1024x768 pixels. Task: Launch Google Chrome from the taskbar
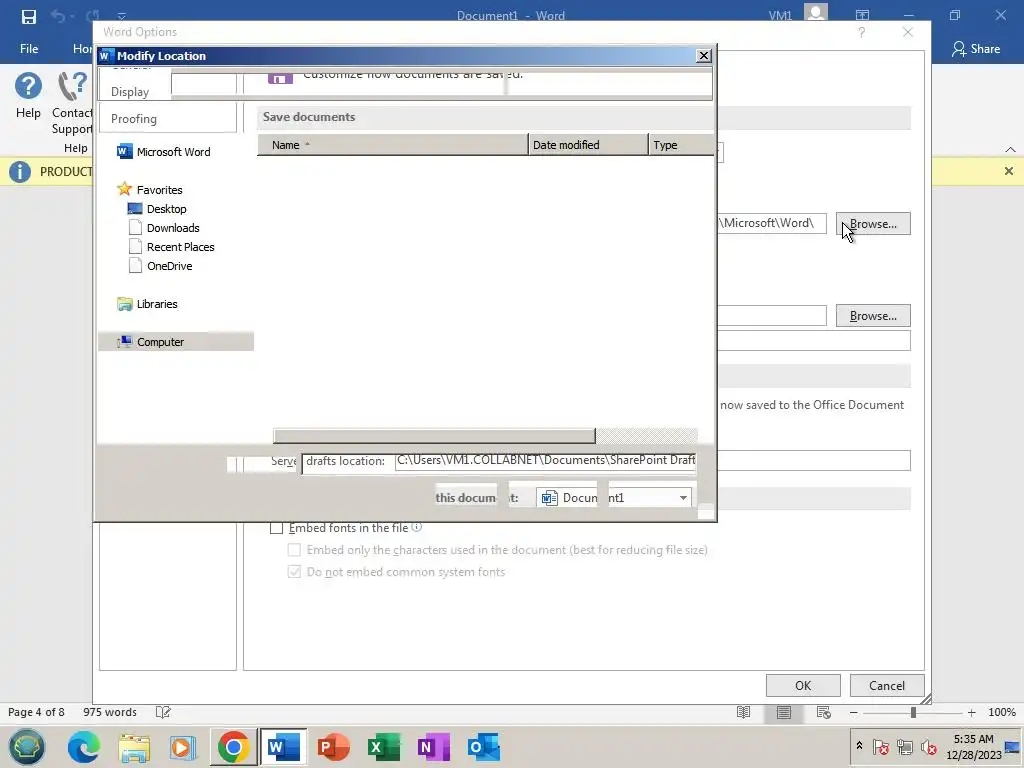(233, 747)
